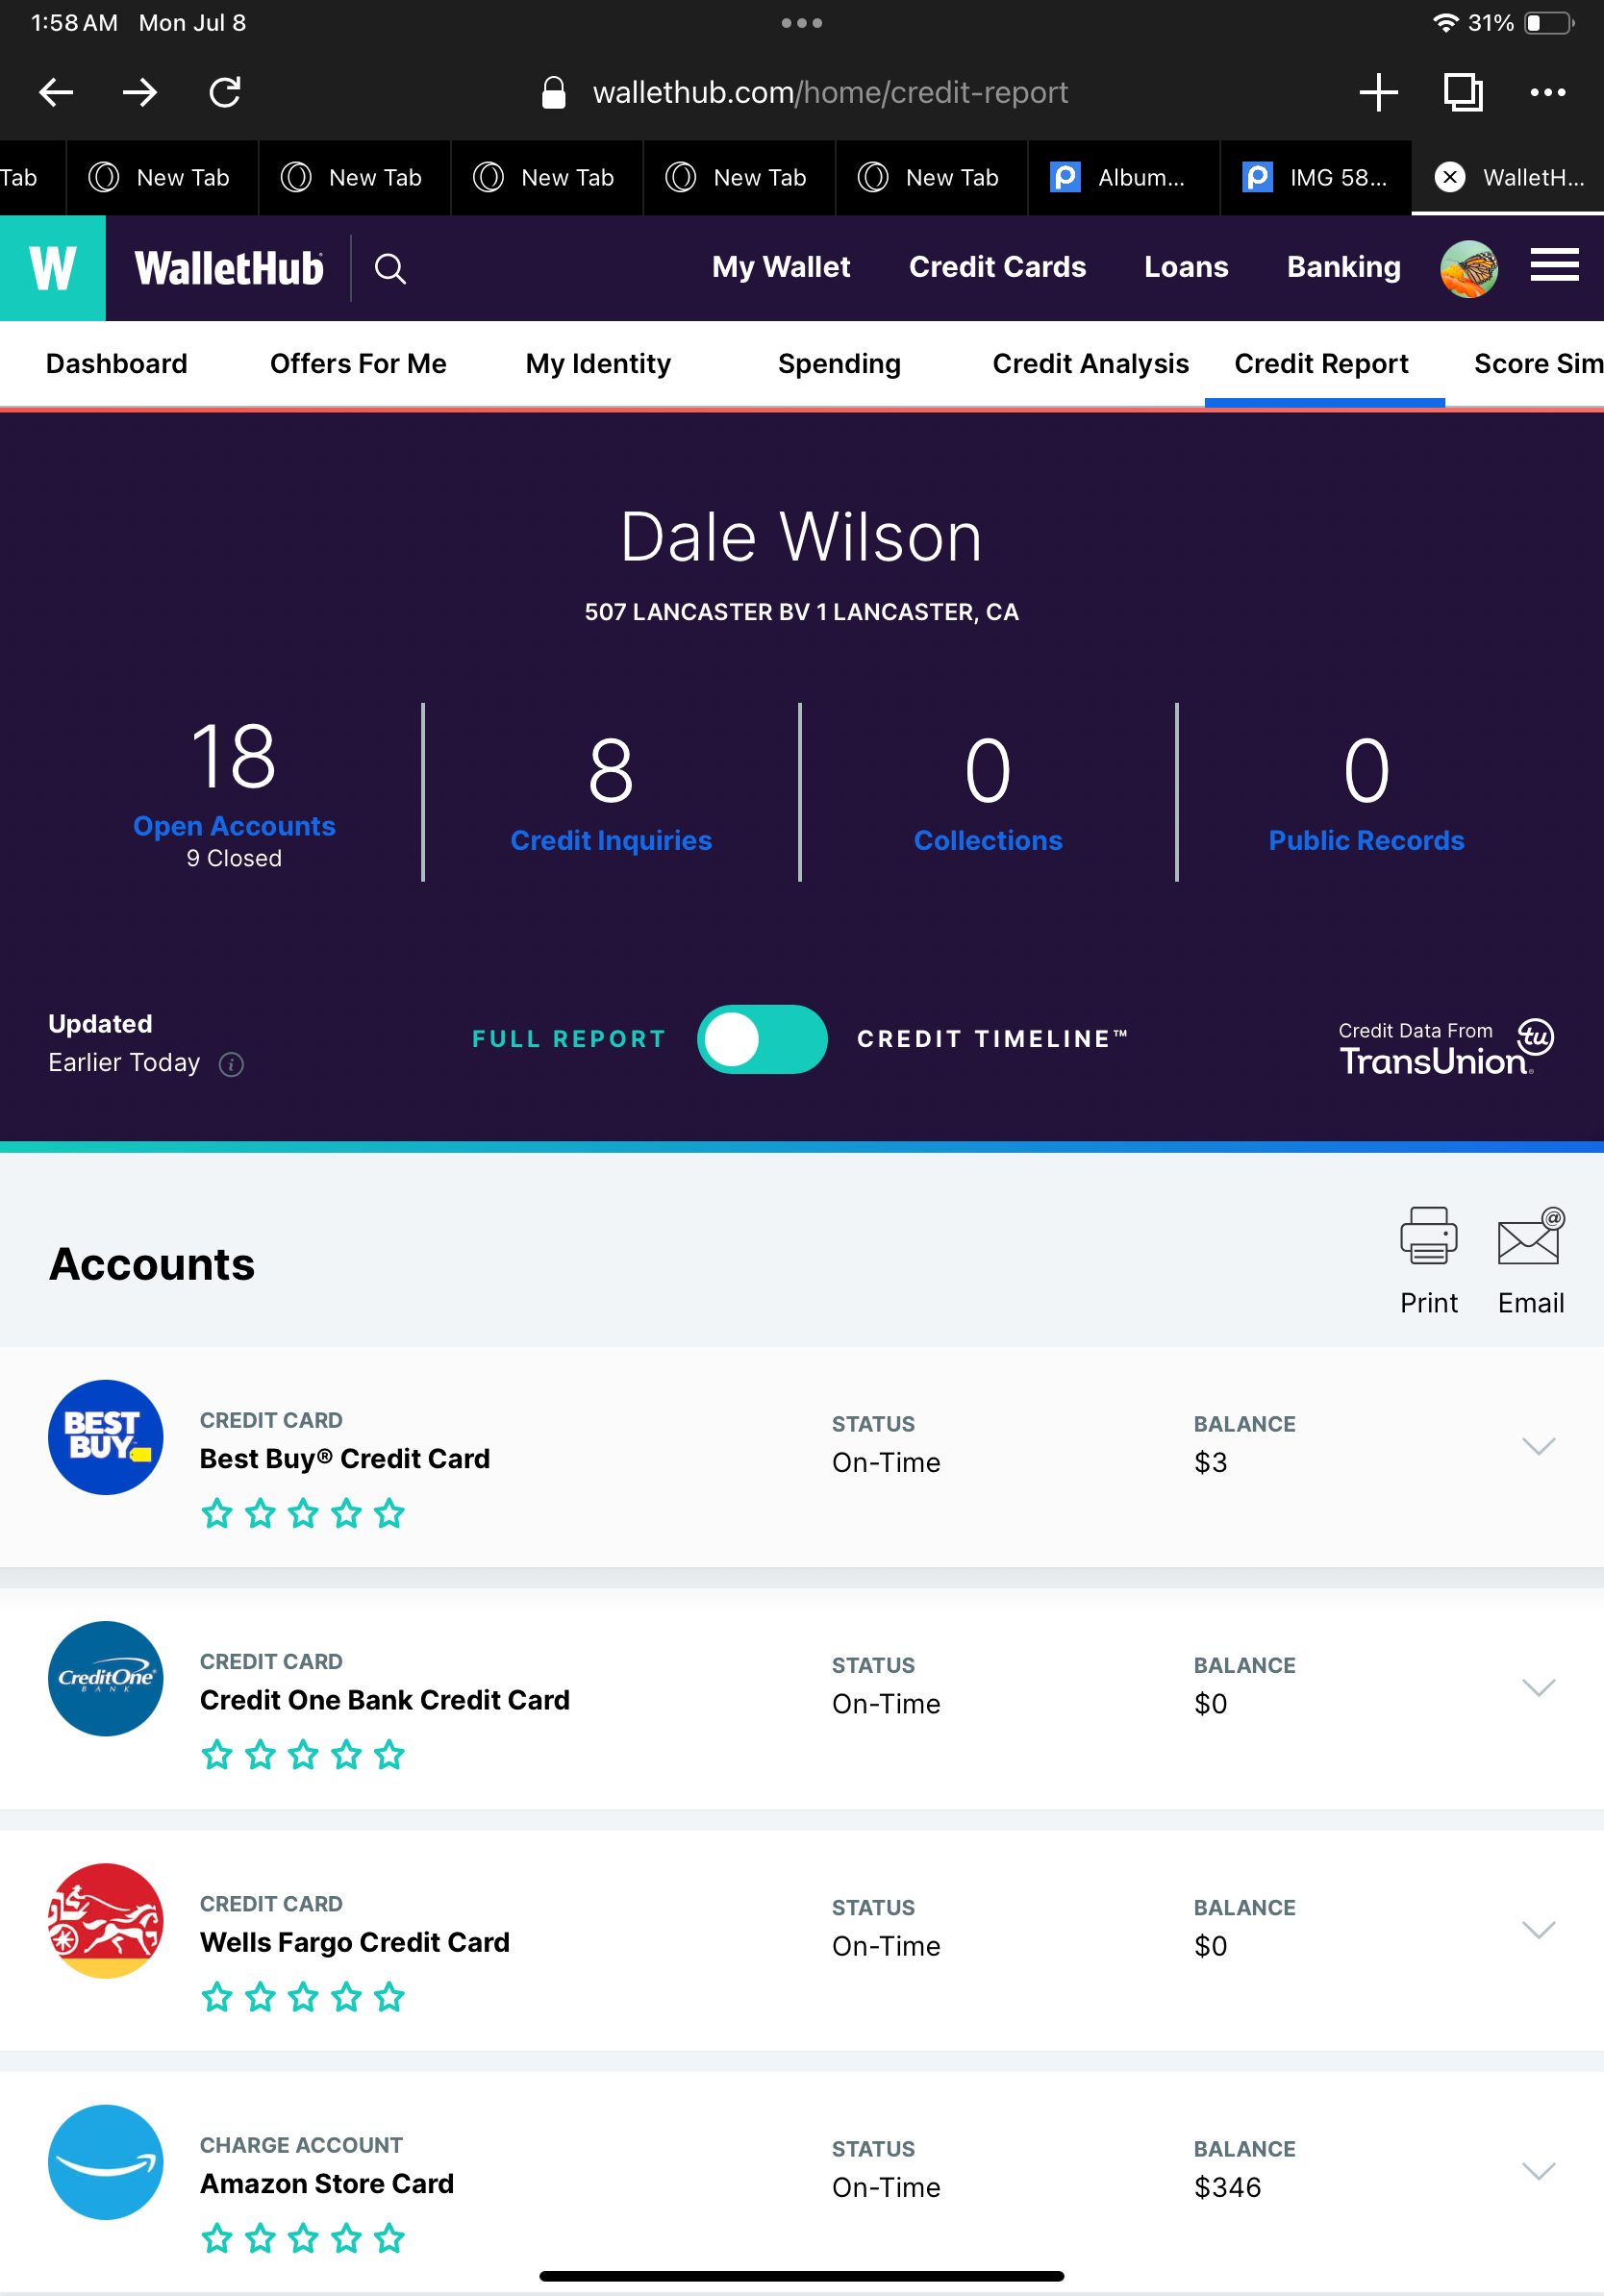Click the Best Buy logo icon

(x=106, y=1437)
